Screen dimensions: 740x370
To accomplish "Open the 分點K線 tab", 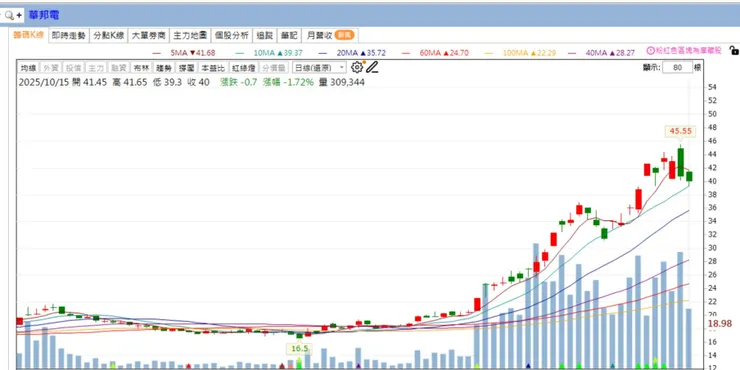I will click(x=109, y=35).
